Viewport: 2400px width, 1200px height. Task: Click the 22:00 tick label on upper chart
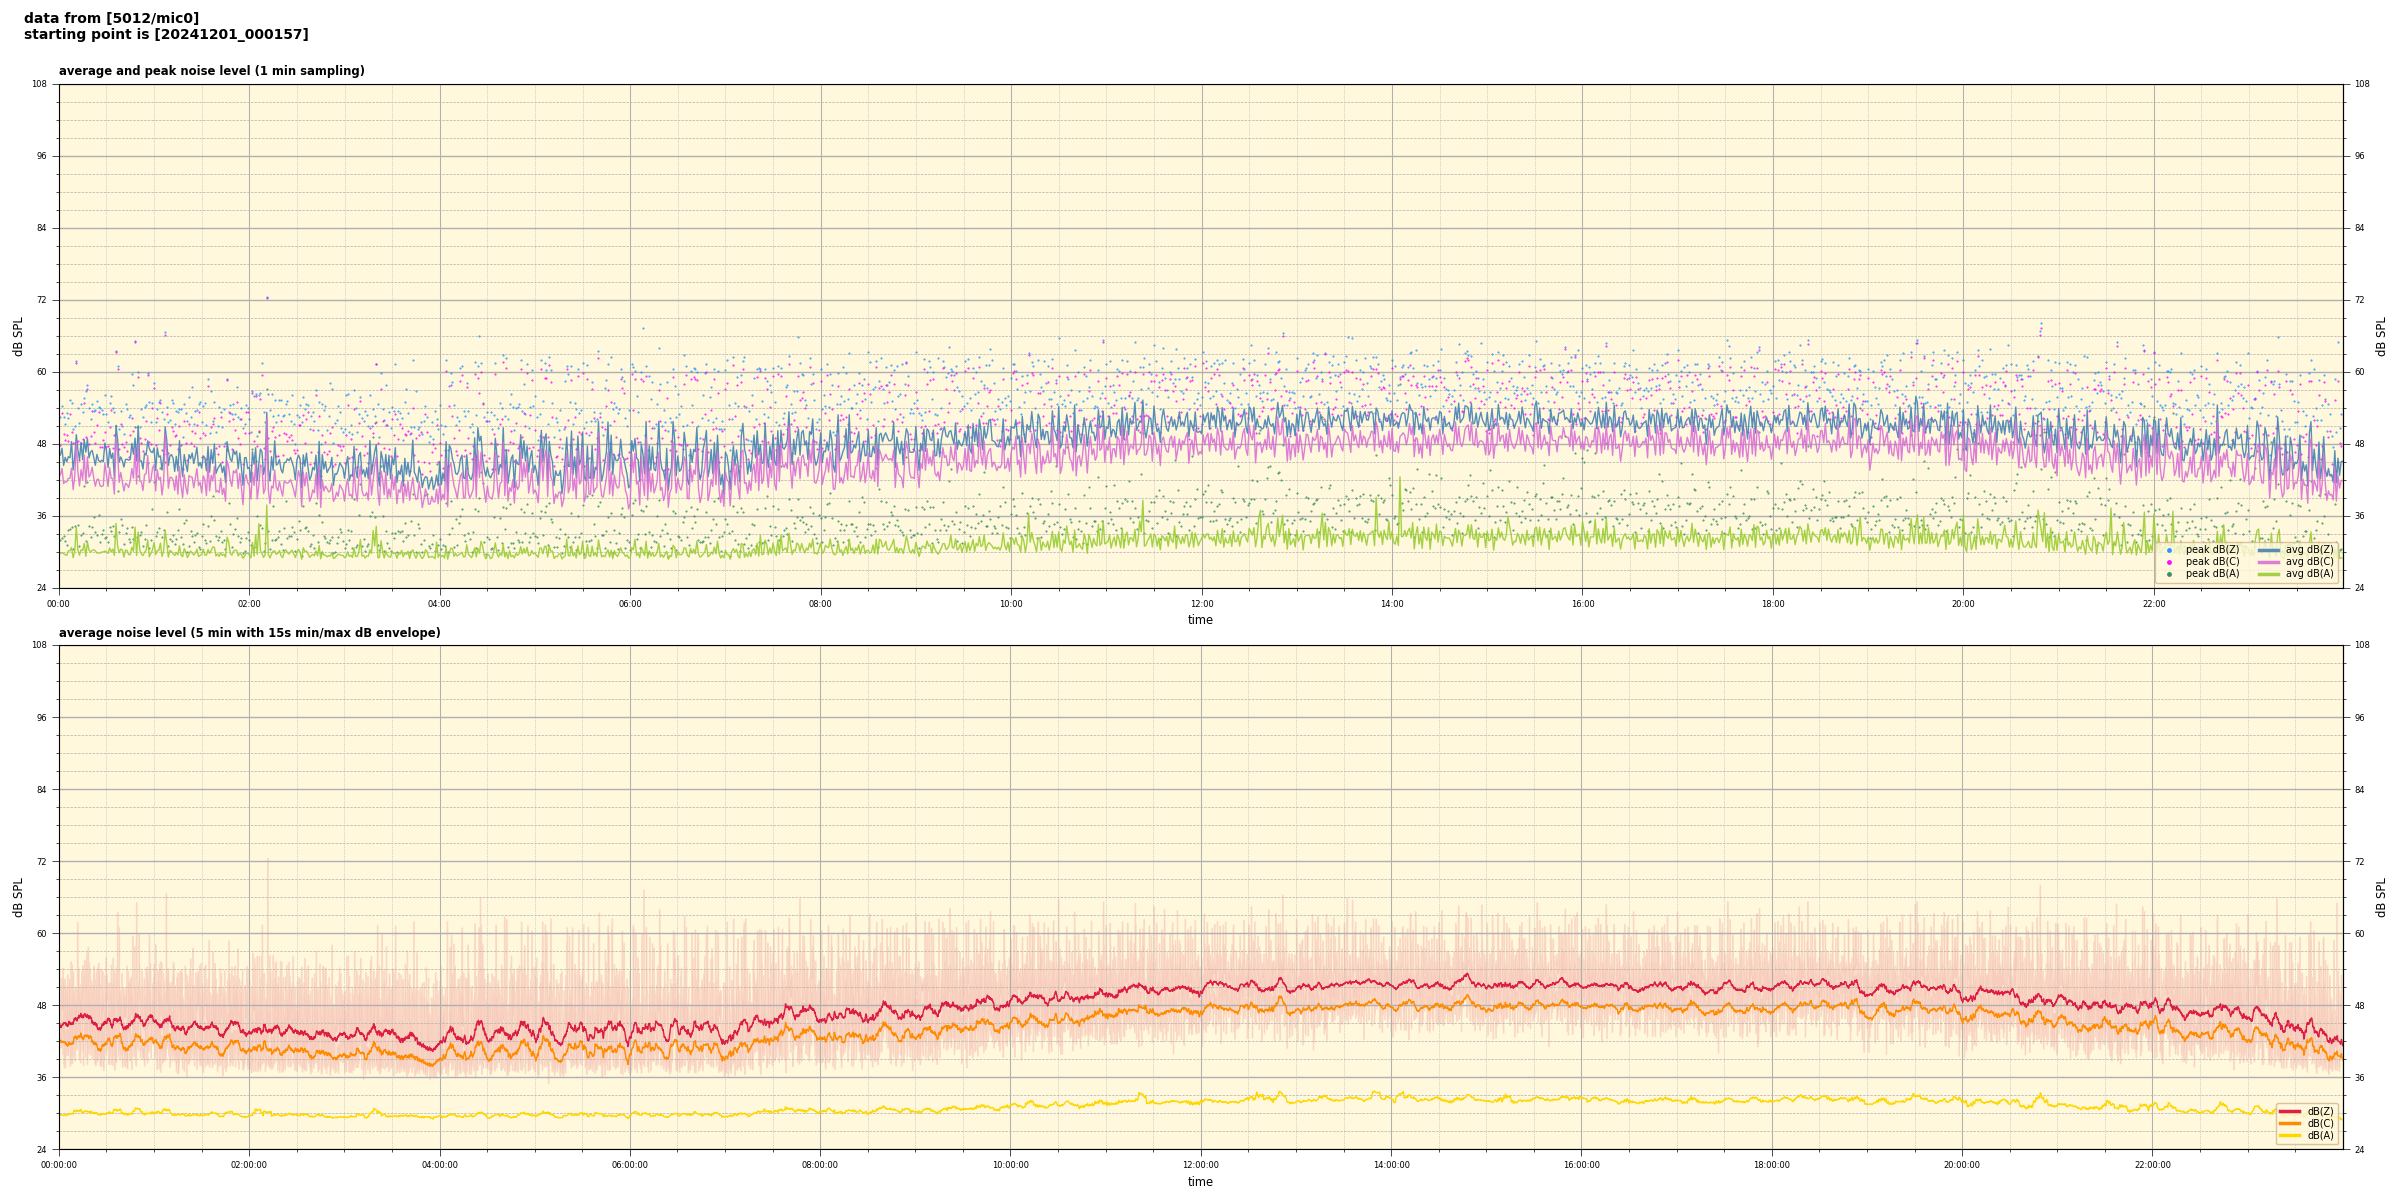click(x=2153, y=604)
